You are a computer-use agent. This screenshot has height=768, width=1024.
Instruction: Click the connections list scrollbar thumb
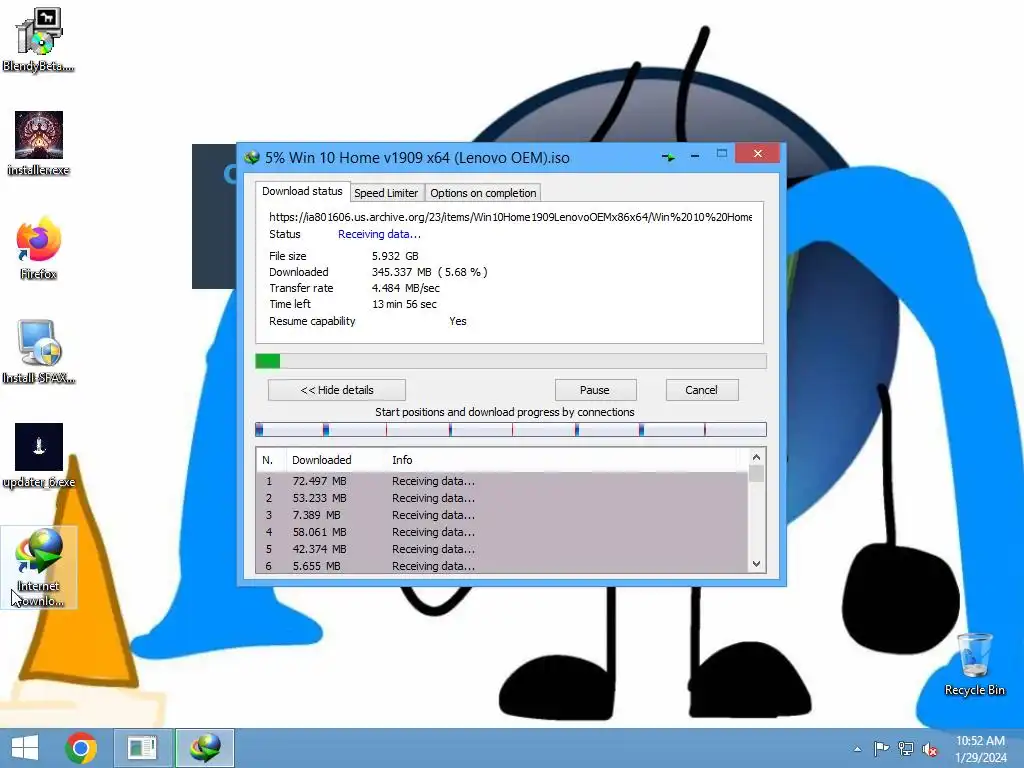pos(756,473)
